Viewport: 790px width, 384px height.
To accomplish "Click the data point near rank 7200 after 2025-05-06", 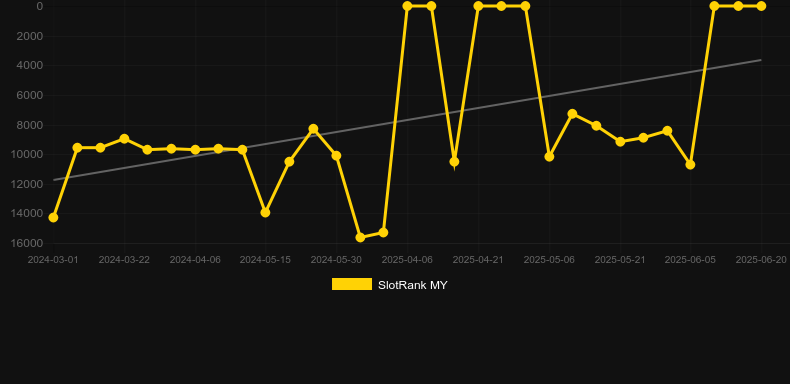I will [572, 114].
